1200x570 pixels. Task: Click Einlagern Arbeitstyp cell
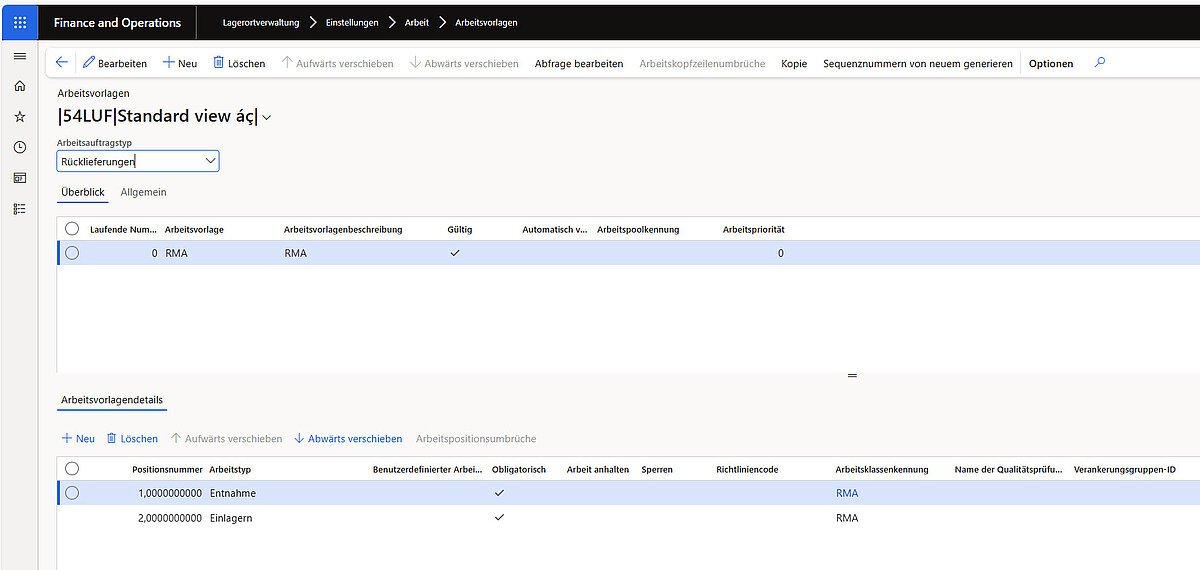230,517
